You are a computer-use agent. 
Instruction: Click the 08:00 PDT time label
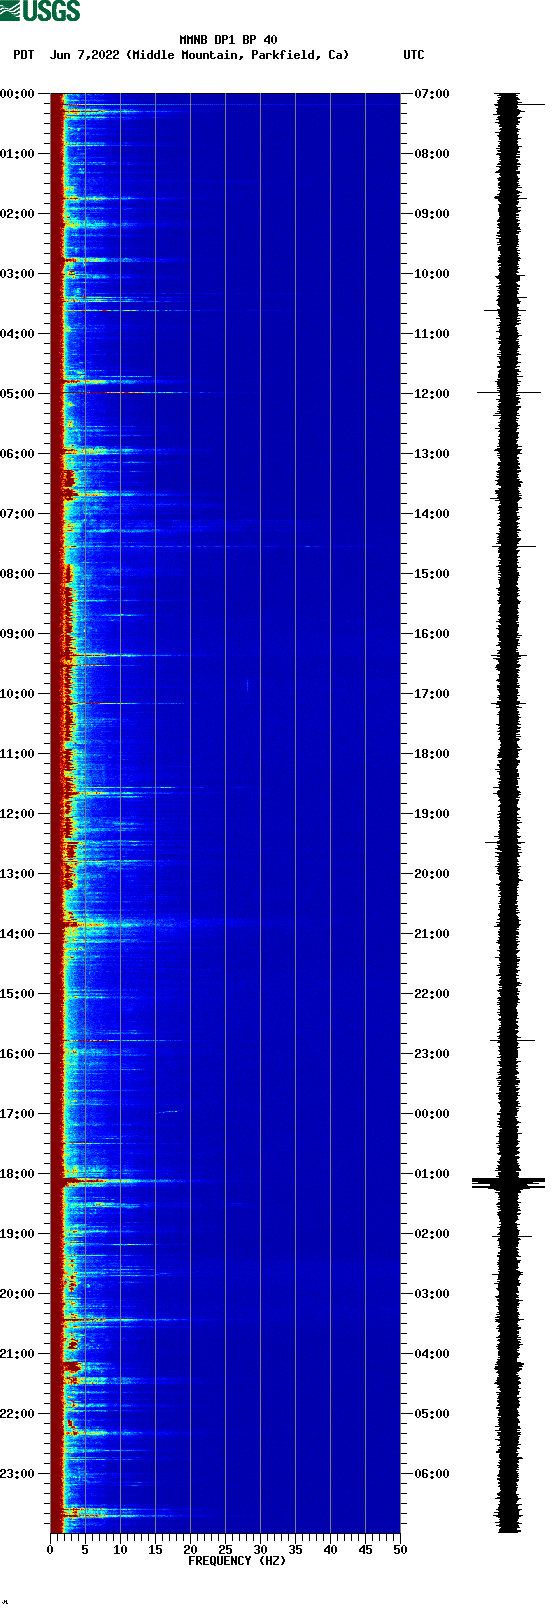(18, 574)
